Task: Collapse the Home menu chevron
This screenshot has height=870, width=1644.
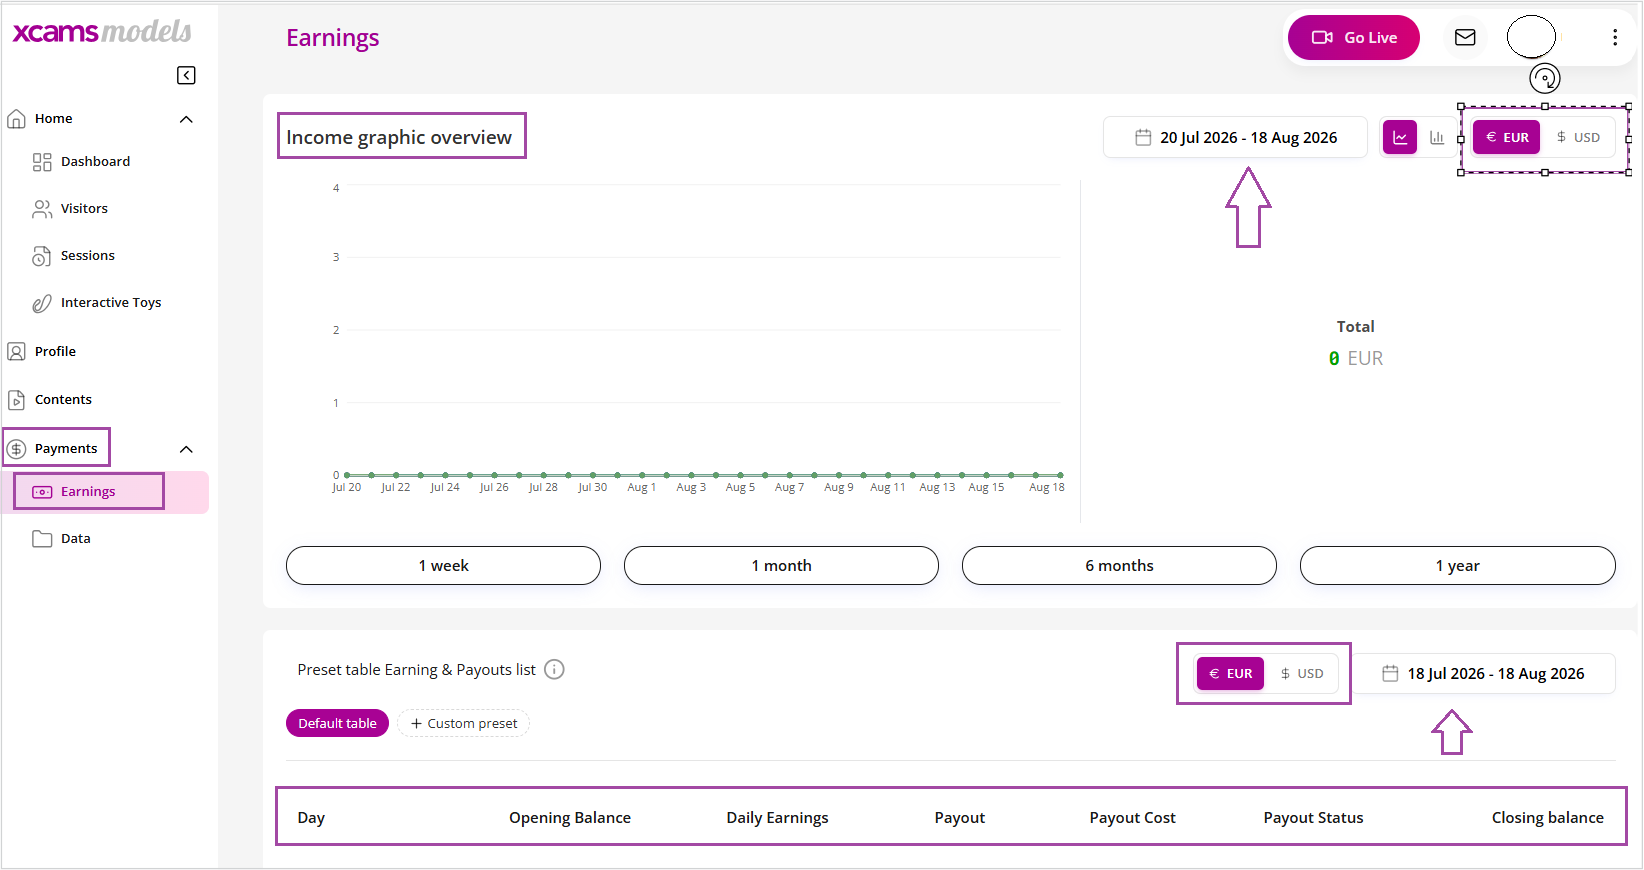Action: (x=186, y=119)
